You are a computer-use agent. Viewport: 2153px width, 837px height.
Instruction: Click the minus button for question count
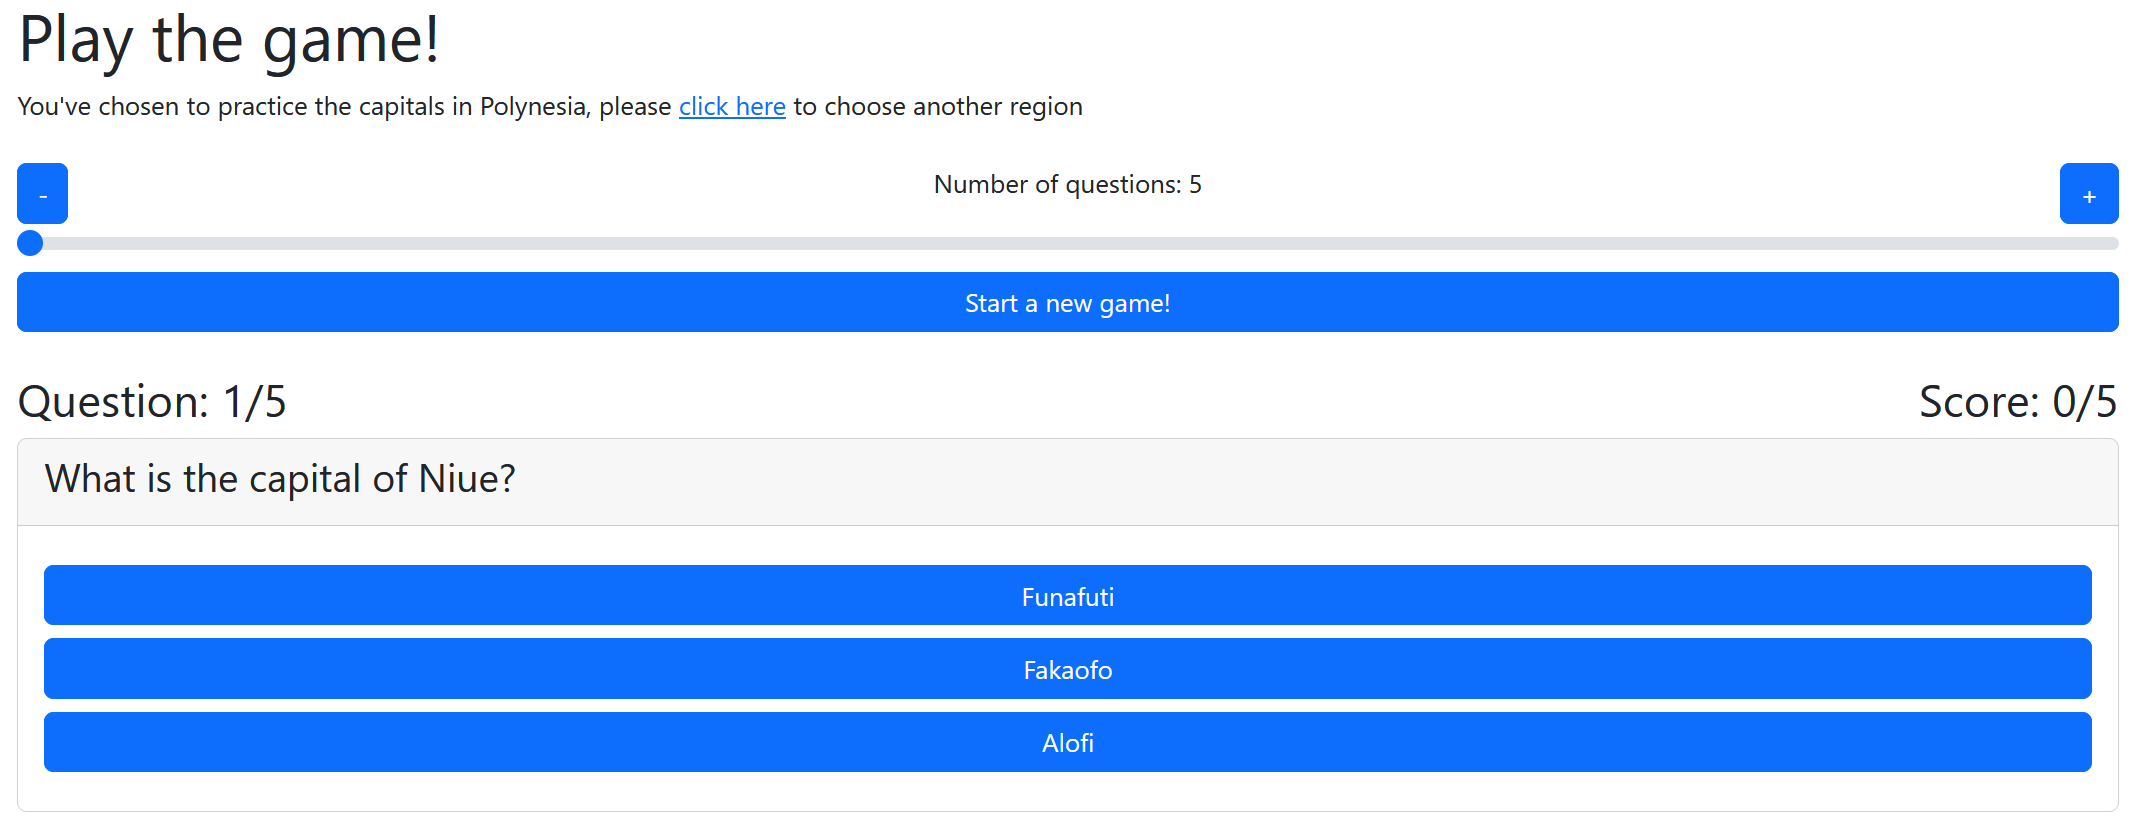(x=42, y=194)
